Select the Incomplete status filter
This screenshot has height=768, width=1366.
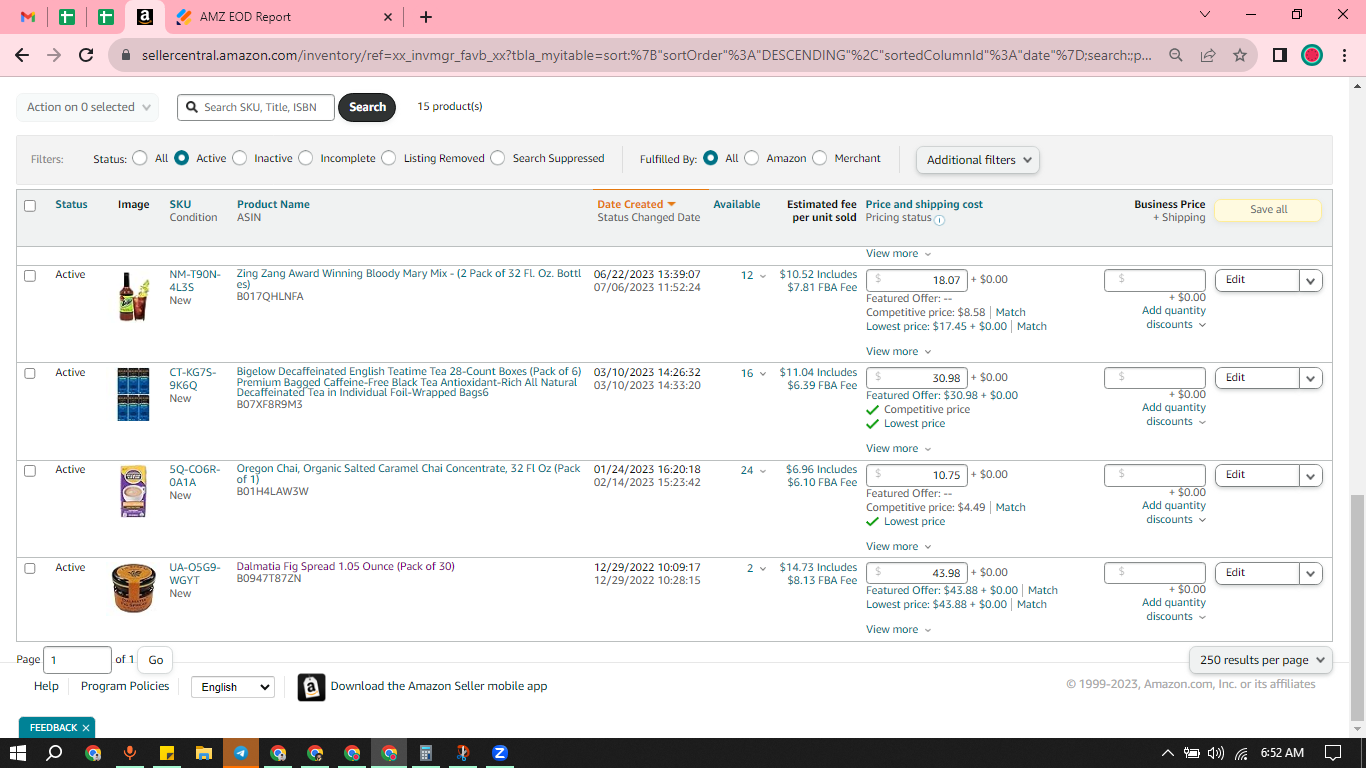click(306, 158)
